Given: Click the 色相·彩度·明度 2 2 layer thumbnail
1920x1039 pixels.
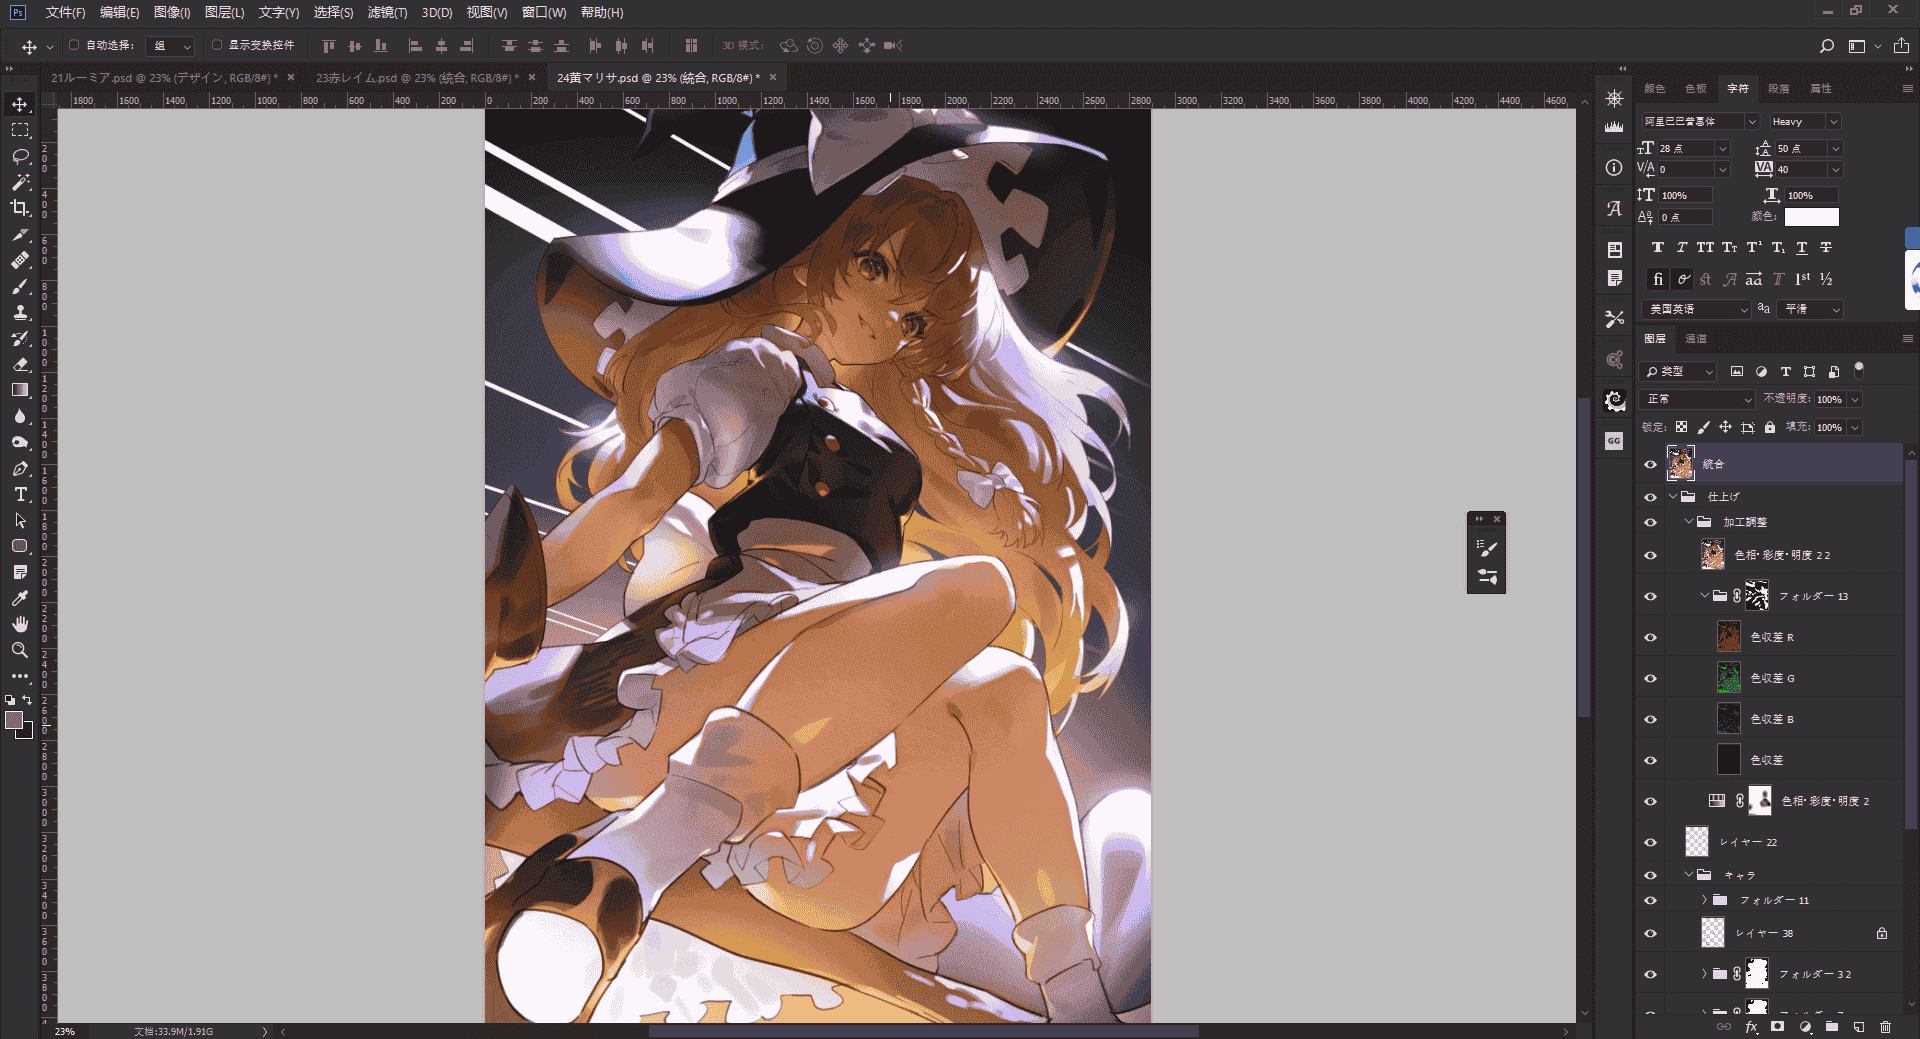Looking at the screenshot, I should point(1713,555).
